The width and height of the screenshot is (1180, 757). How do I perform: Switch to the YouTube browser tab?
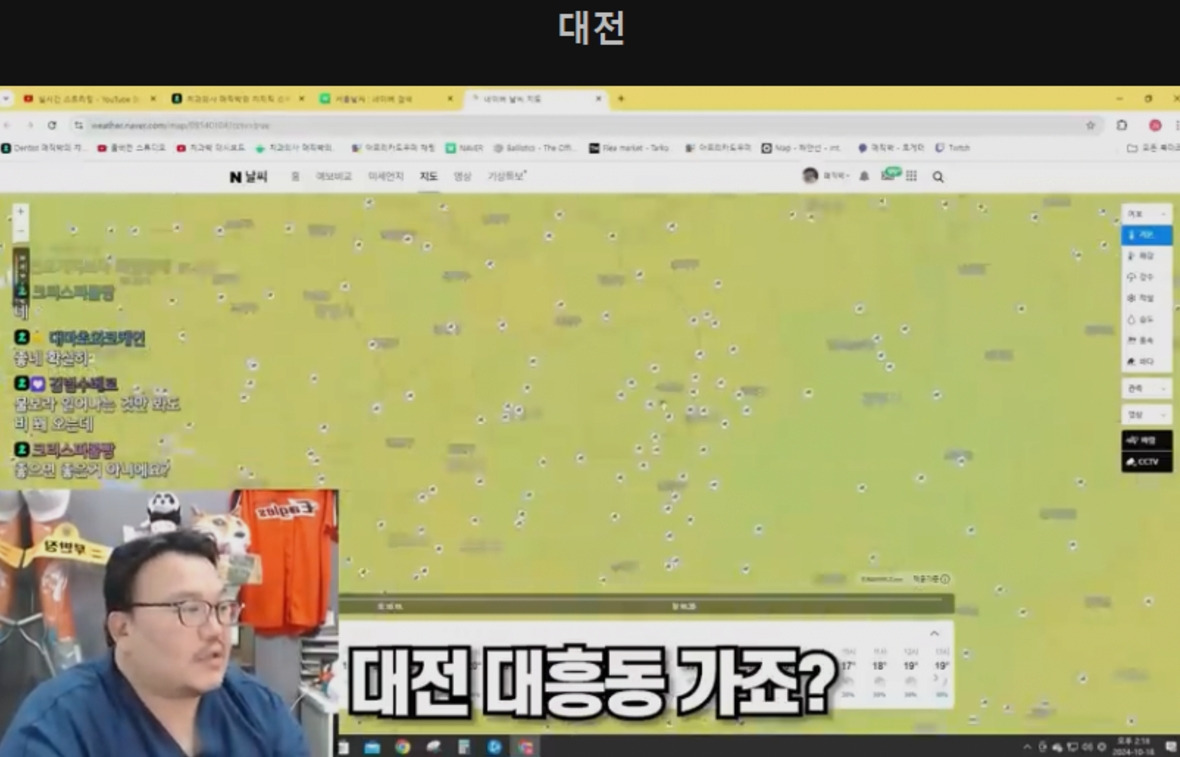pos(90,99)
